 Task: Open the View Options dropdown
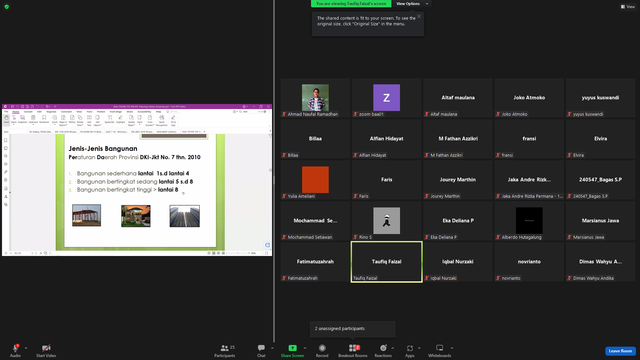tap(411, 4)
